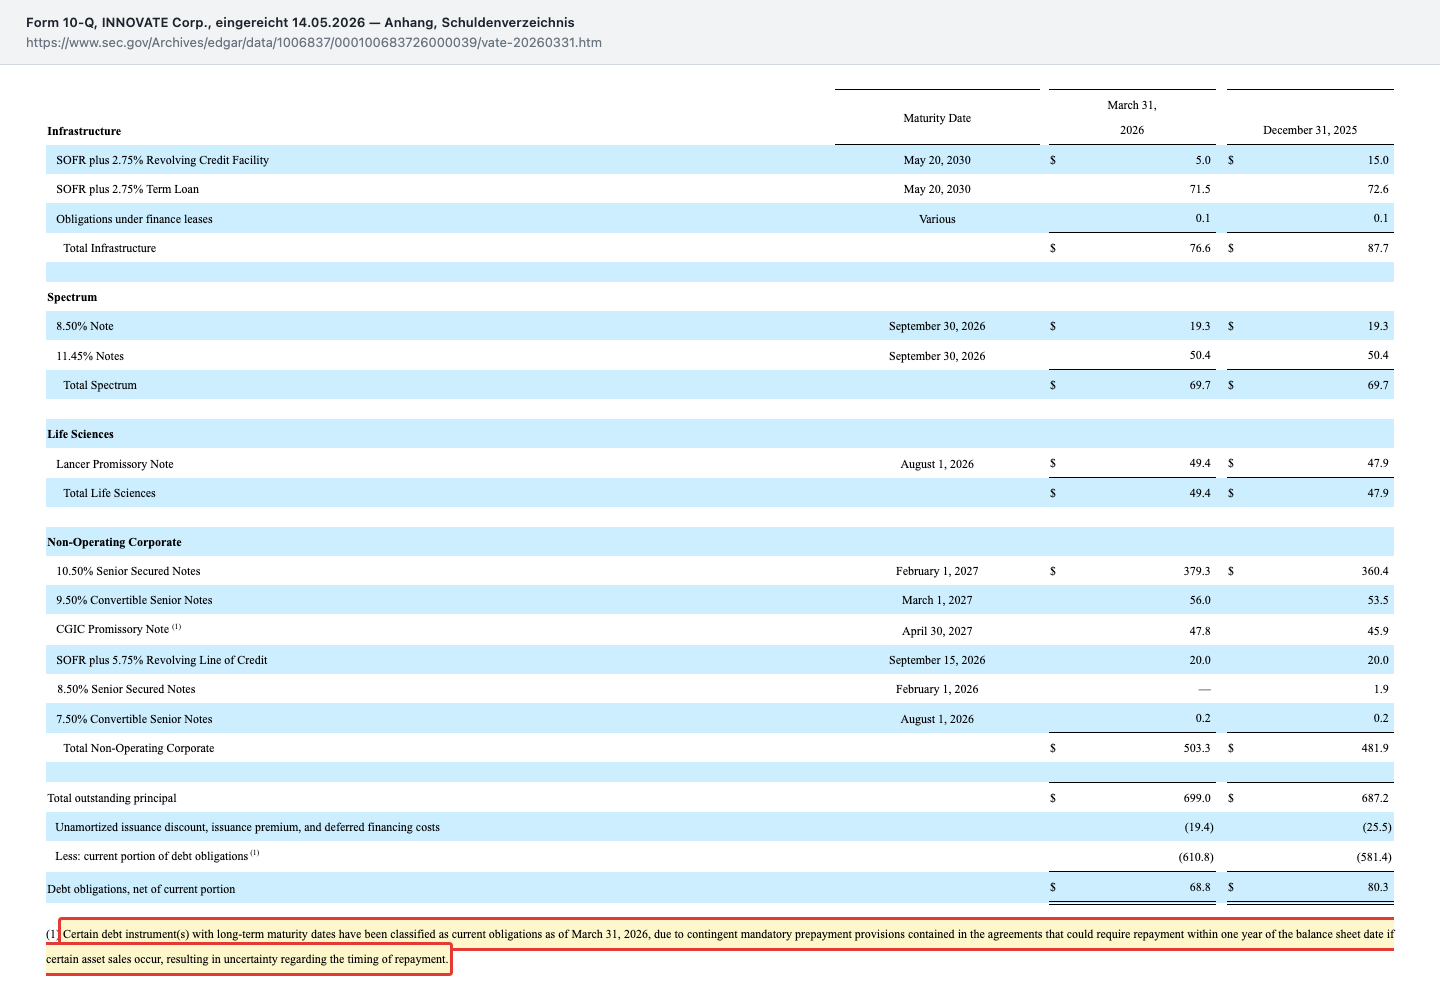Click the CGIC Promissory Note footnote marker

[x=176, y=627]
